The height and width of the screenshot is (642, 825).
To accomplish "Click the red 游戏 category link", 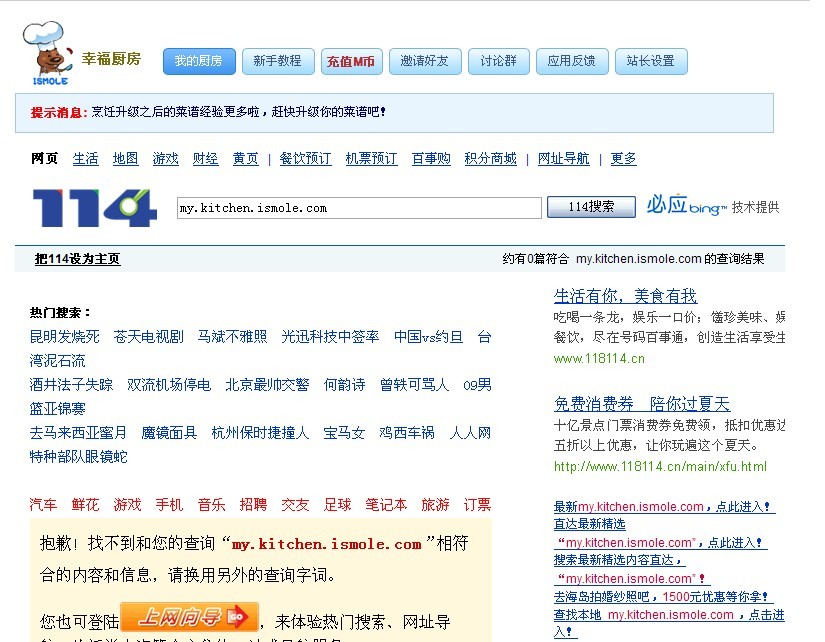I will [x=127, y=505].
